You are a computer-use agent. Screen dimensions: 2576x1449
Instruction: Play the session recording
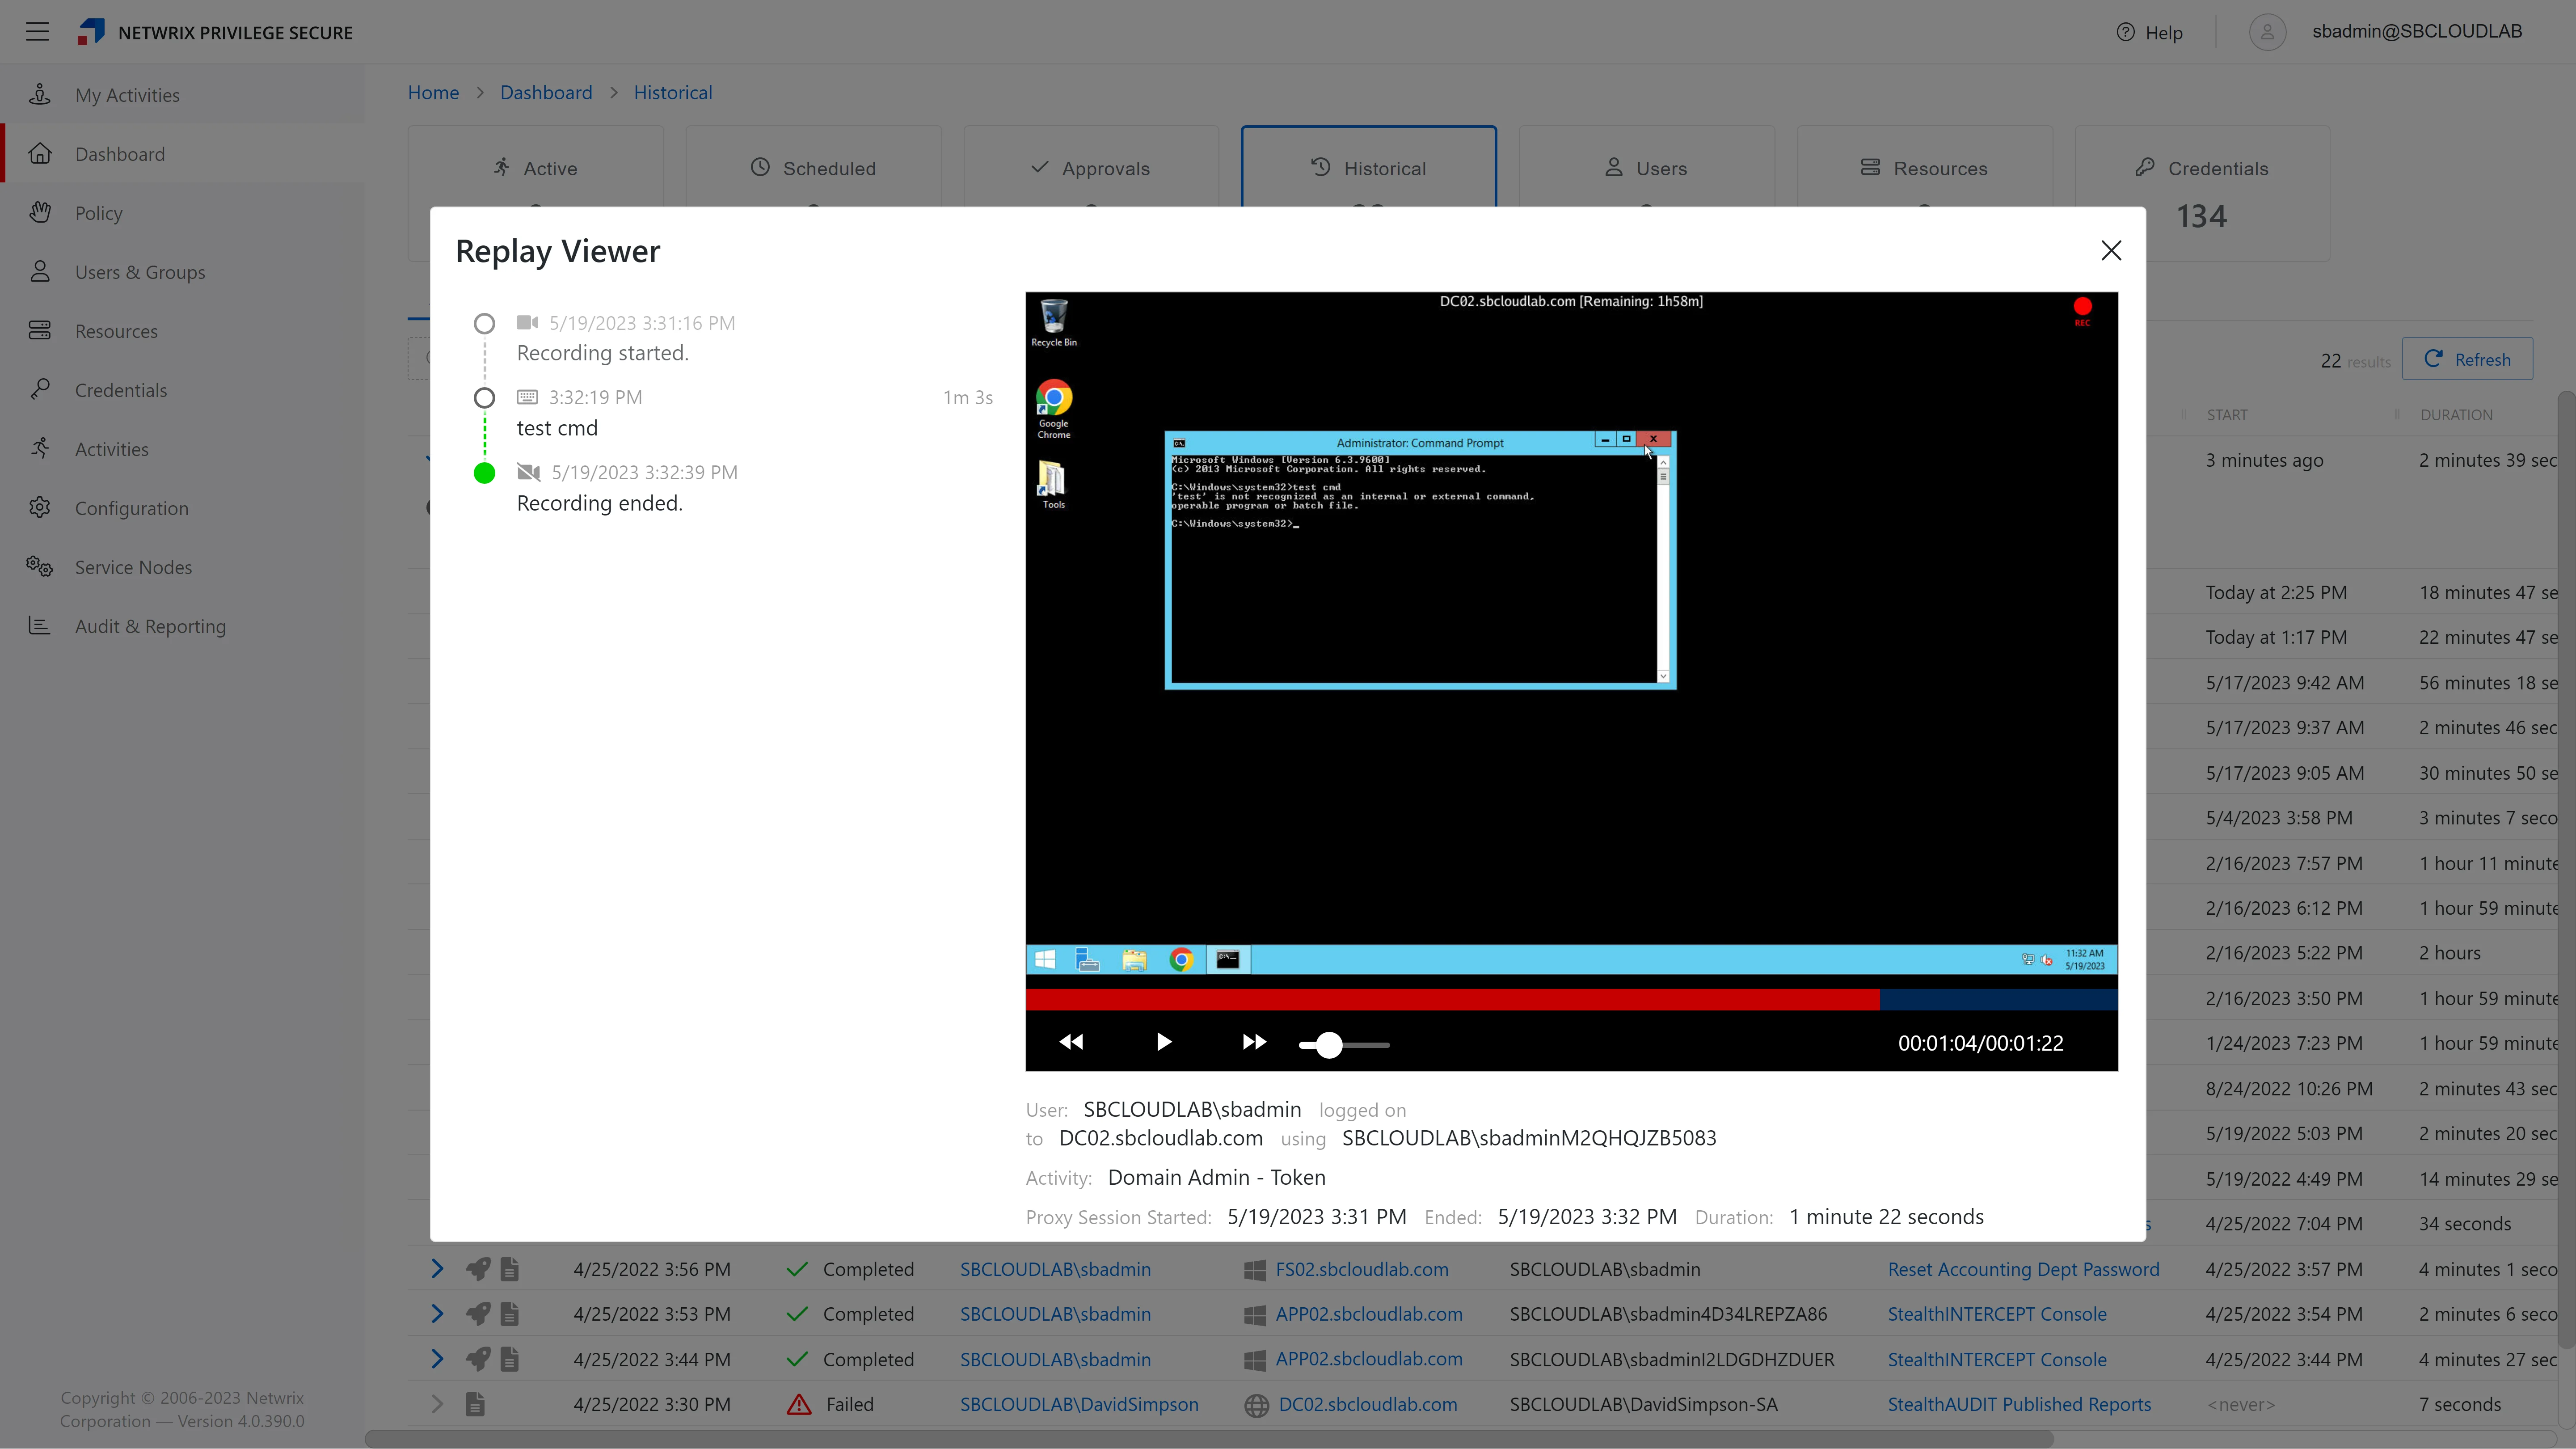pos(1163,1042)
